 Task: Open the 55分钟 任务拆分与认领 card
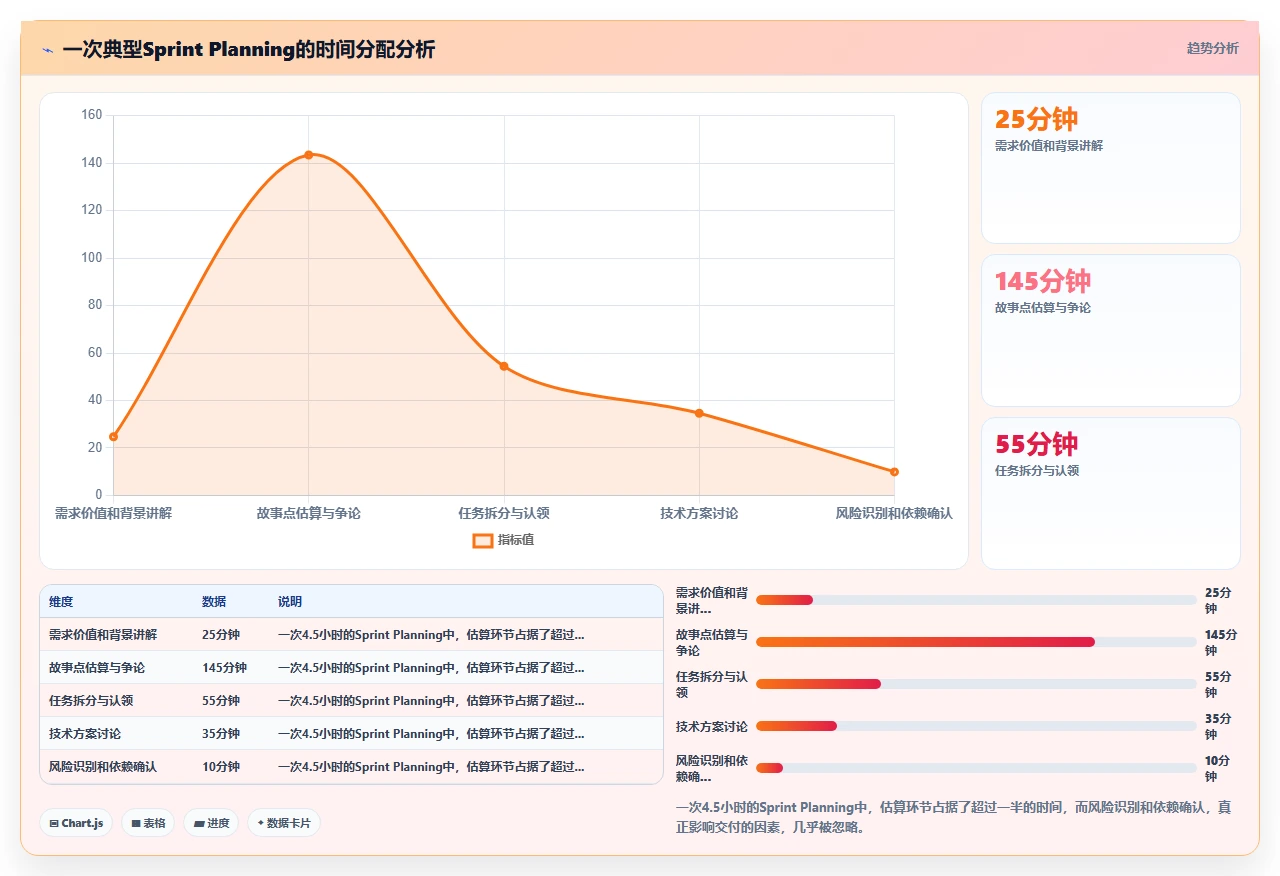[x=1111, y=493]
